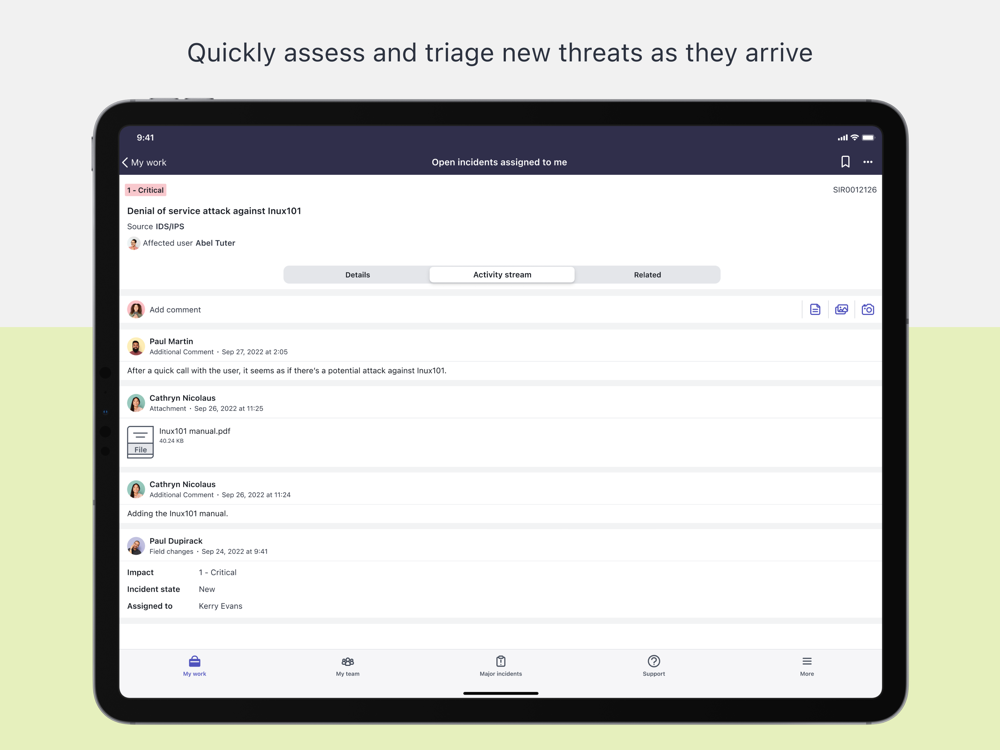Attach a photo from gallery icon
Image resolution: width=1000 pixels, height=750 pixels.
click(x=841, y=310)
